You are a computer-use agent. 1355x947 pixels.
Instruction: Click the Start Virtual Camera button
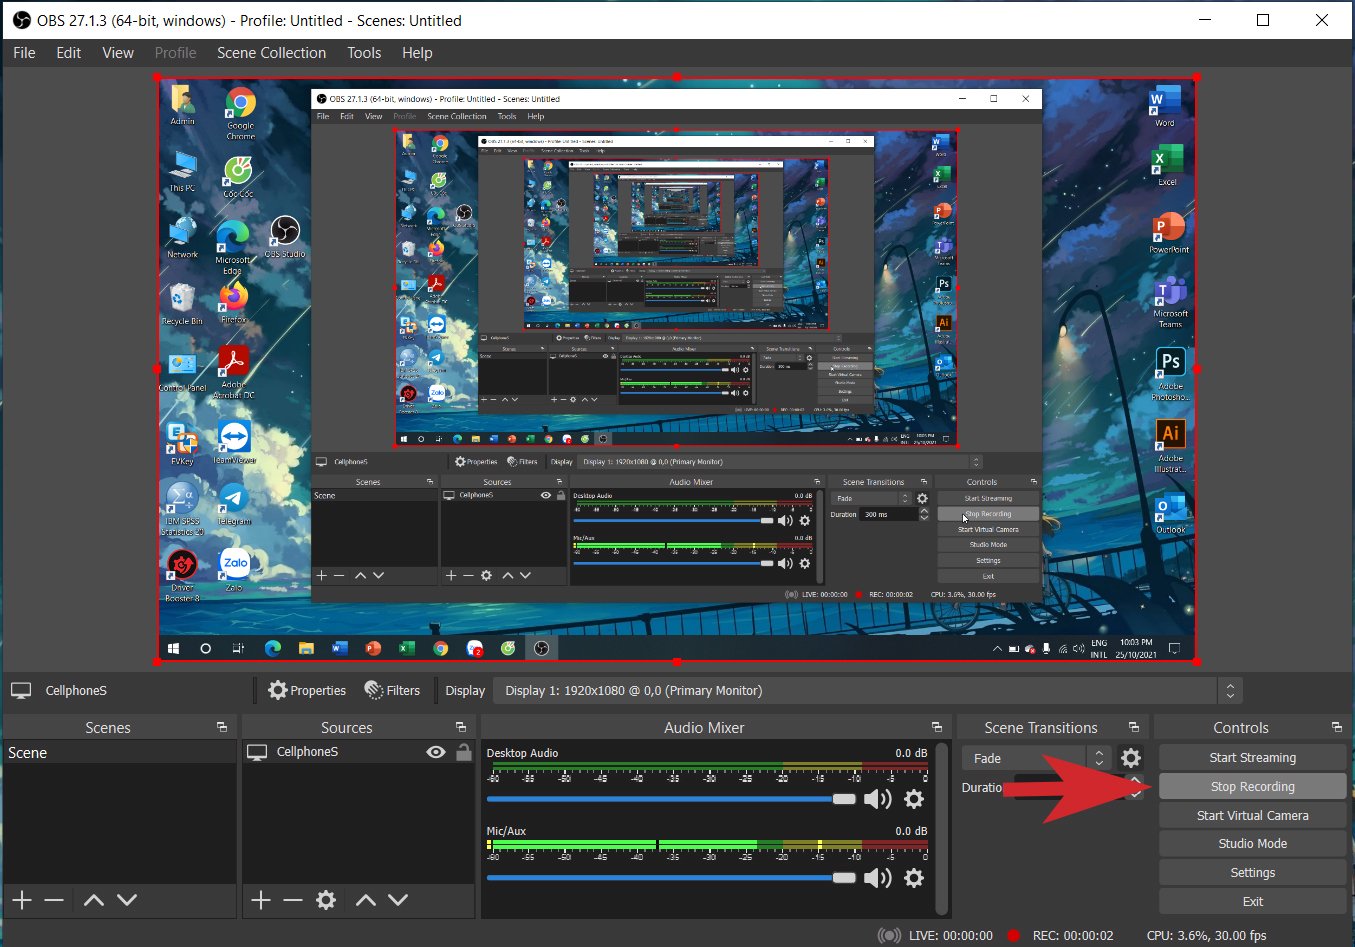(x=1252, y=816)
